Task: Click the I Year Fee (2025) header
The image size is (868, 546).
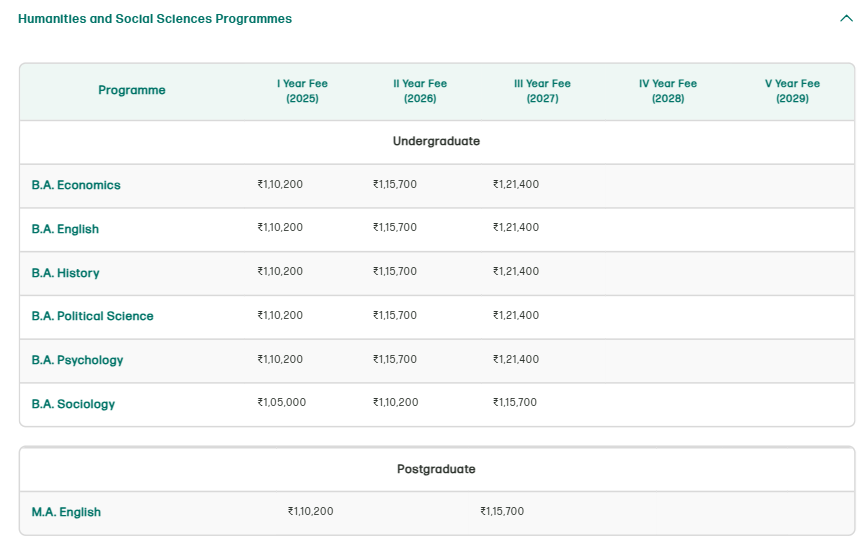Action: 302,91
